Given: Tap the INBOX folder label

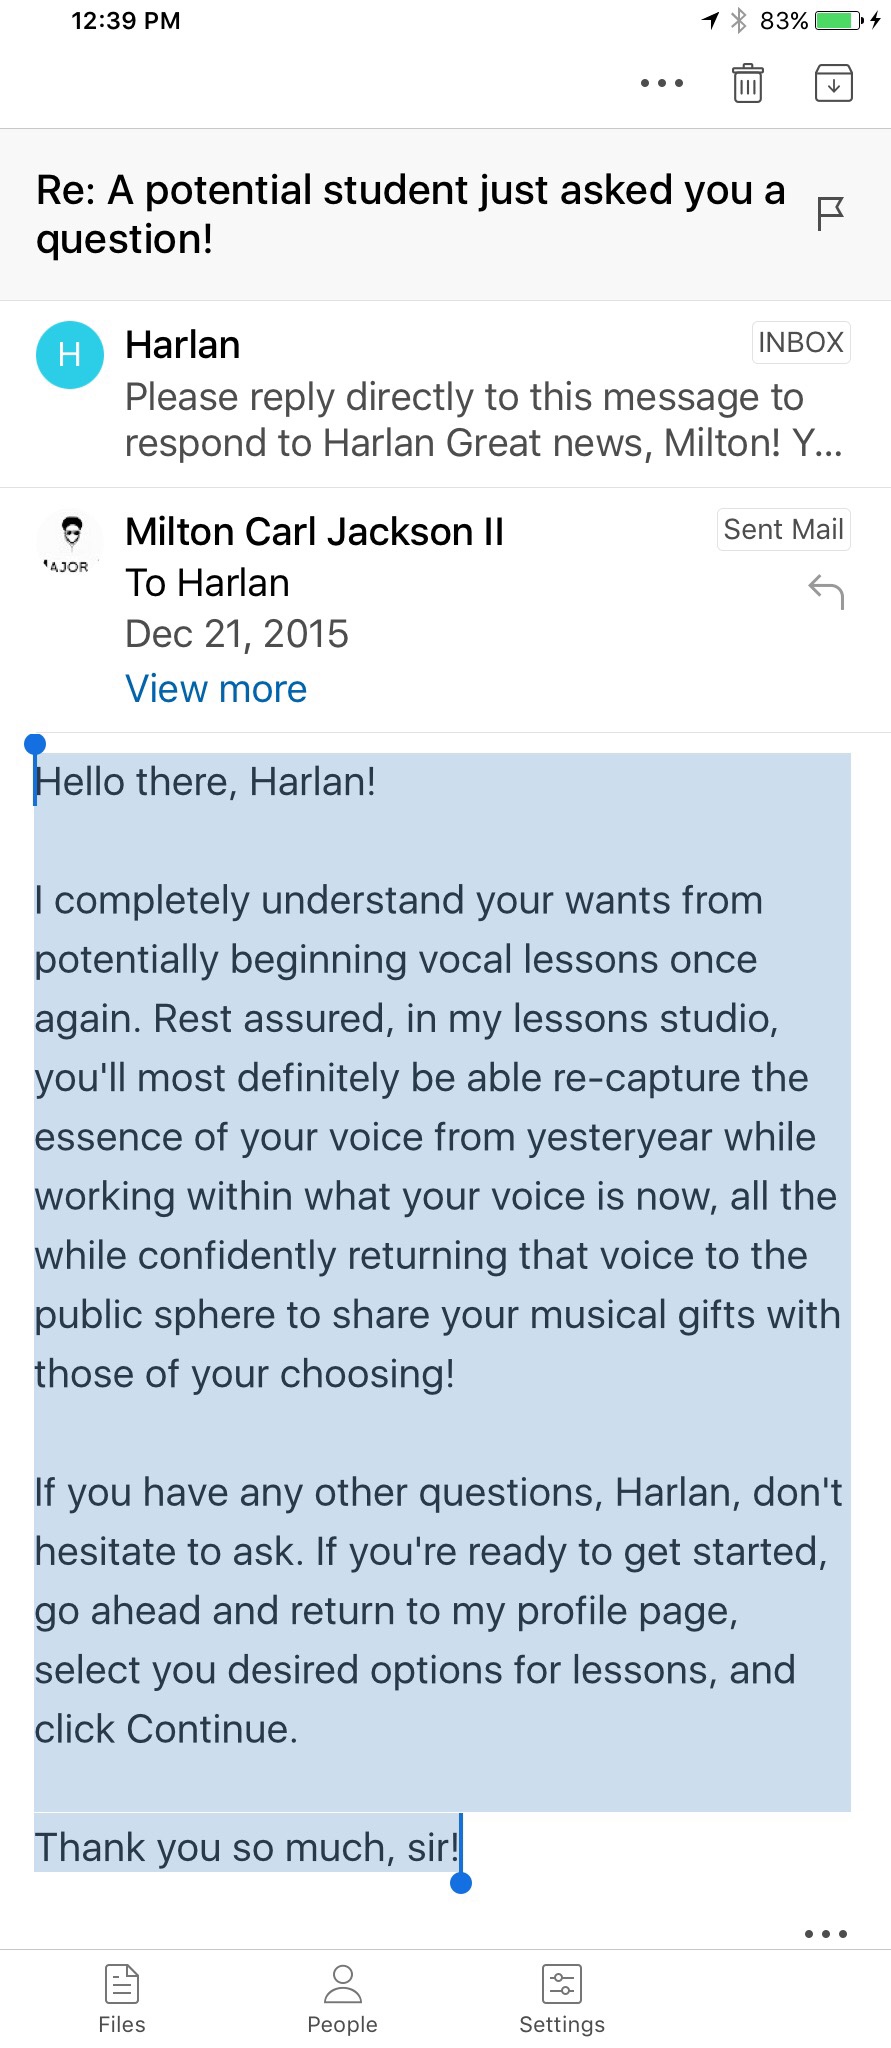Looking at the screenshot, I should [800, 342].
